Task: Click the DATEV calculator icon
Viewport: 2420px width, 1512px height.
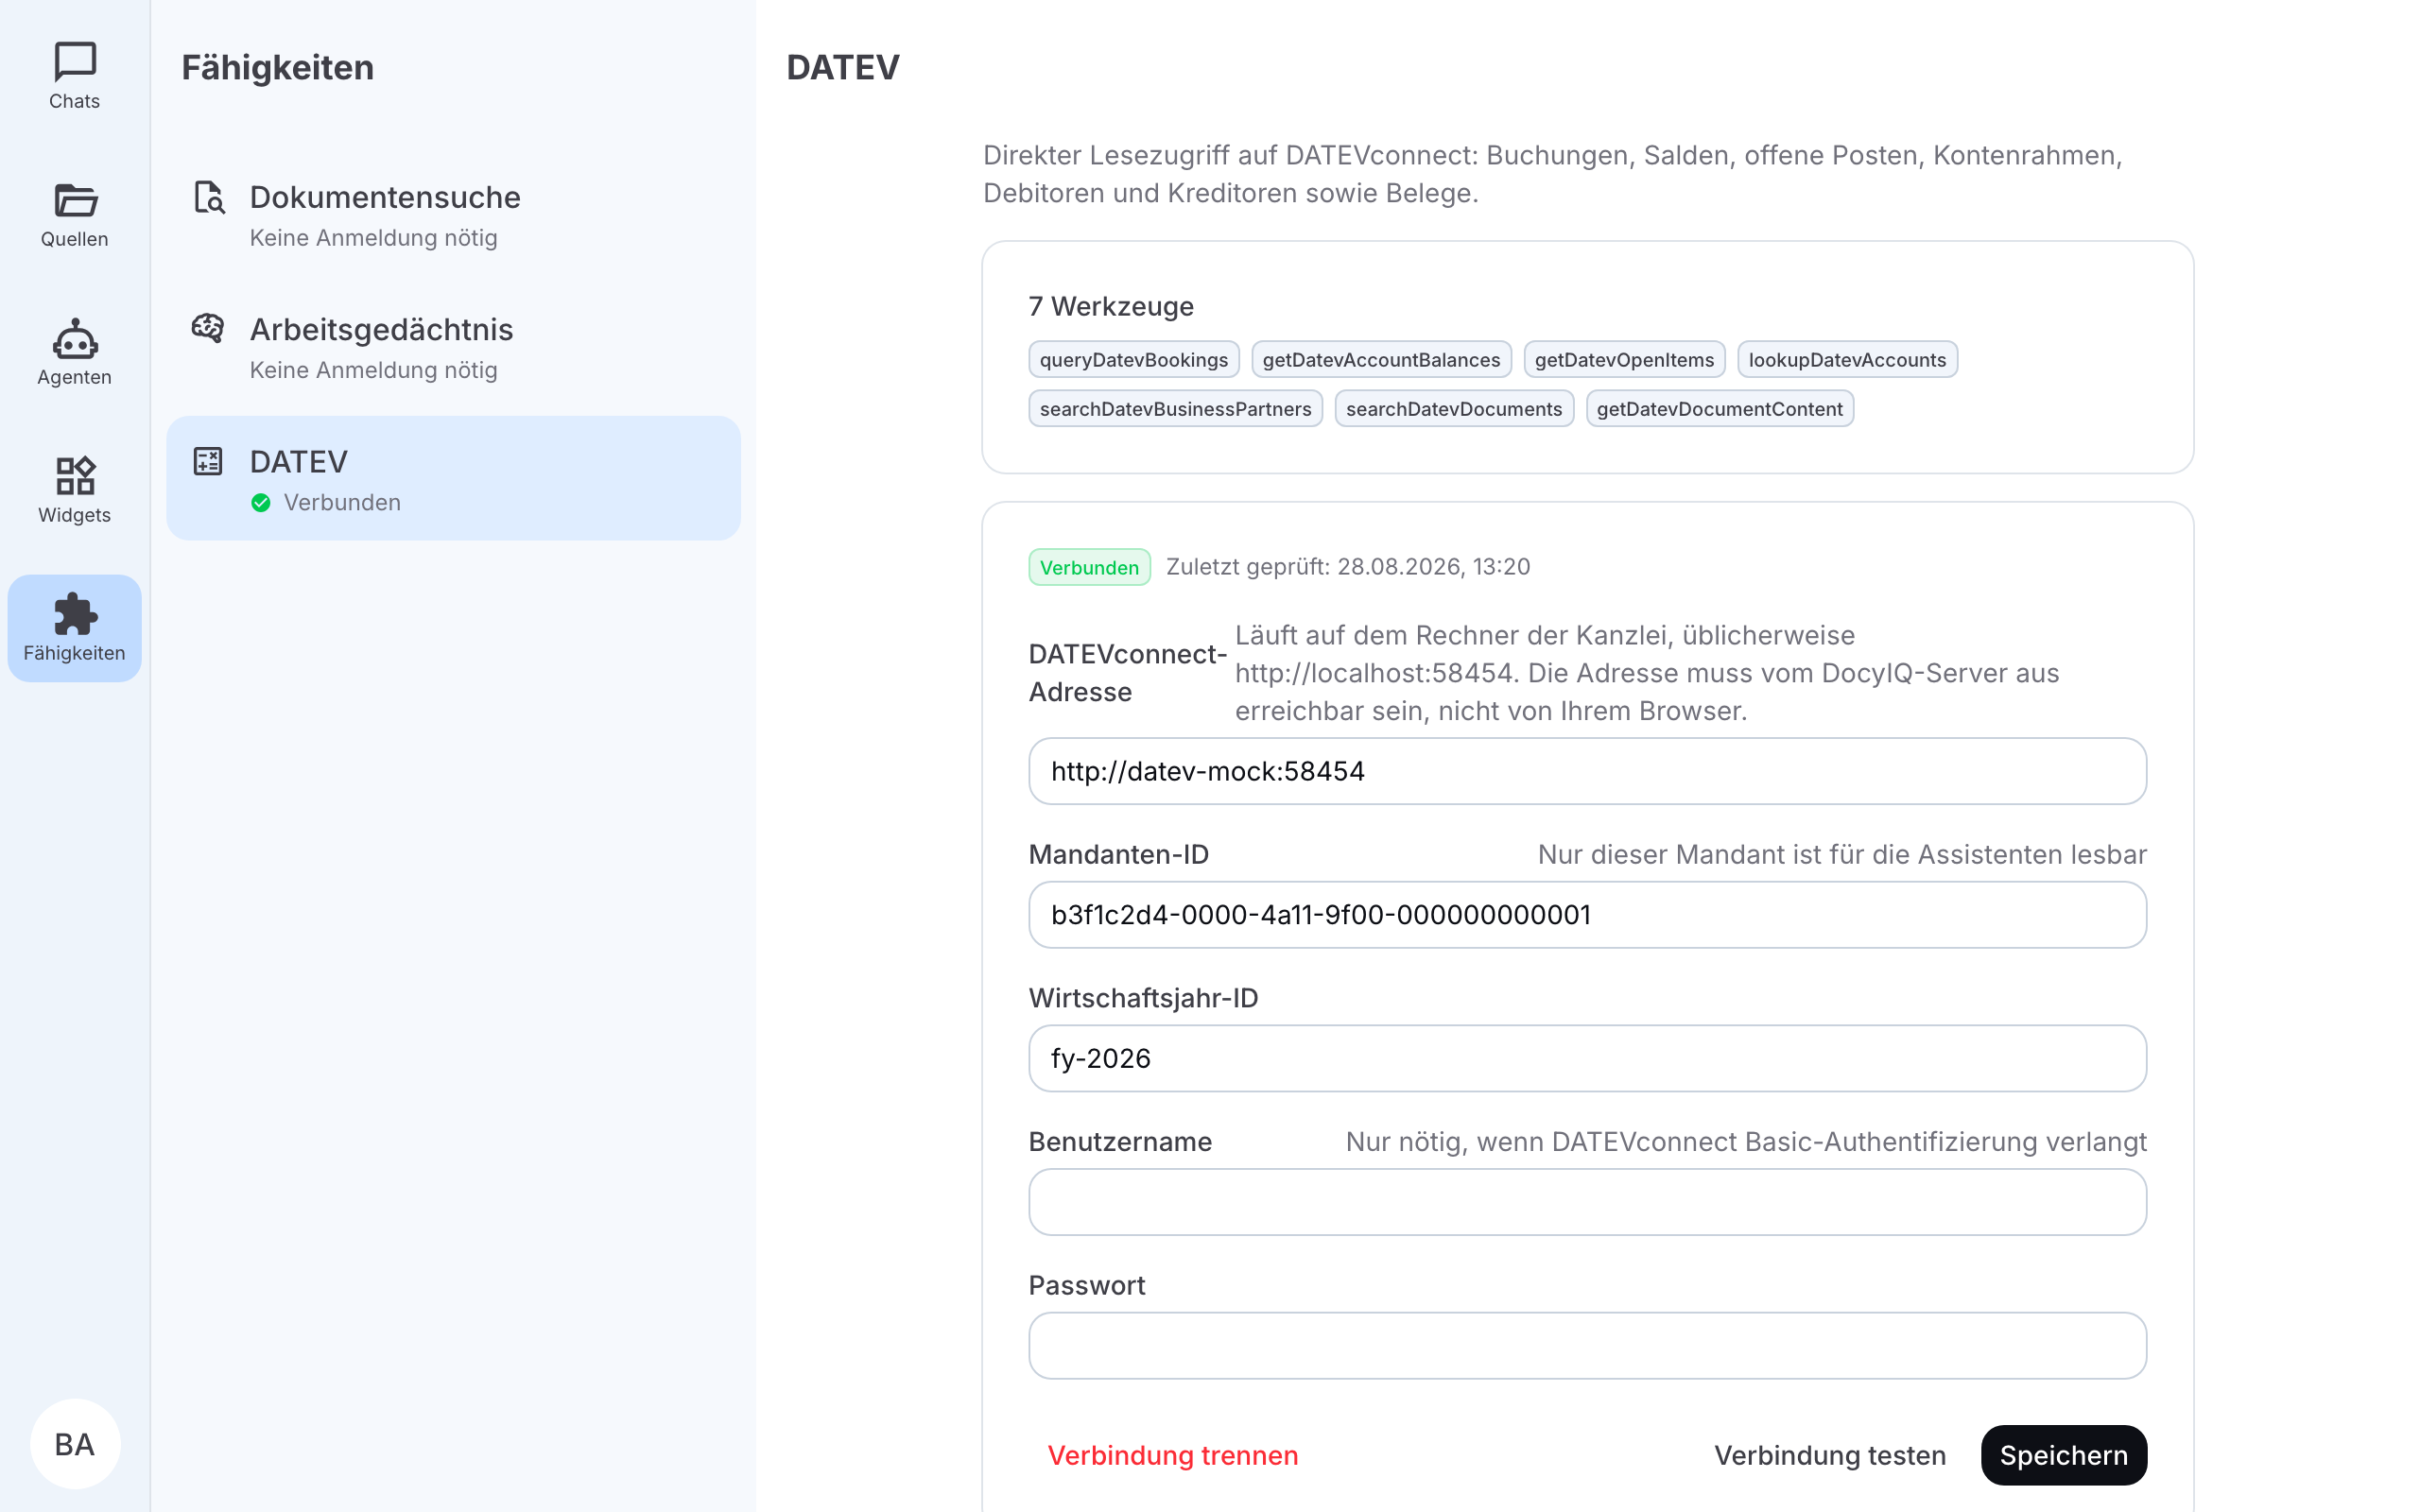Action: coord(208,461)
